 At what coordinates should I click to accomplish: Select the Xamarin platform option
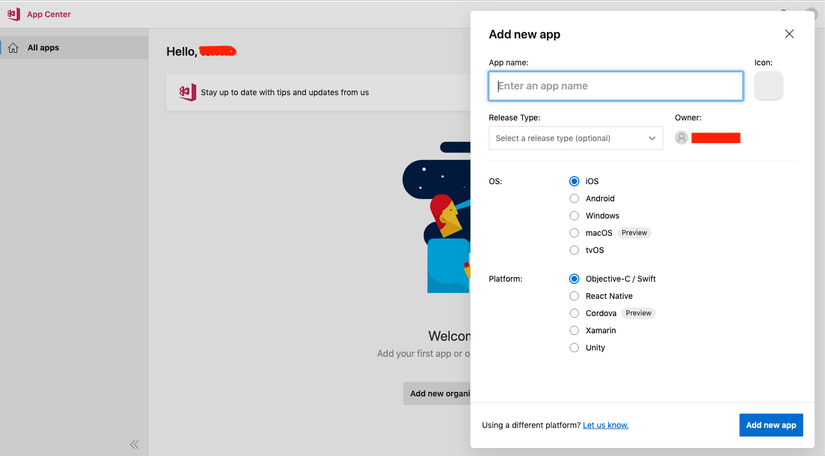[574, 330]
